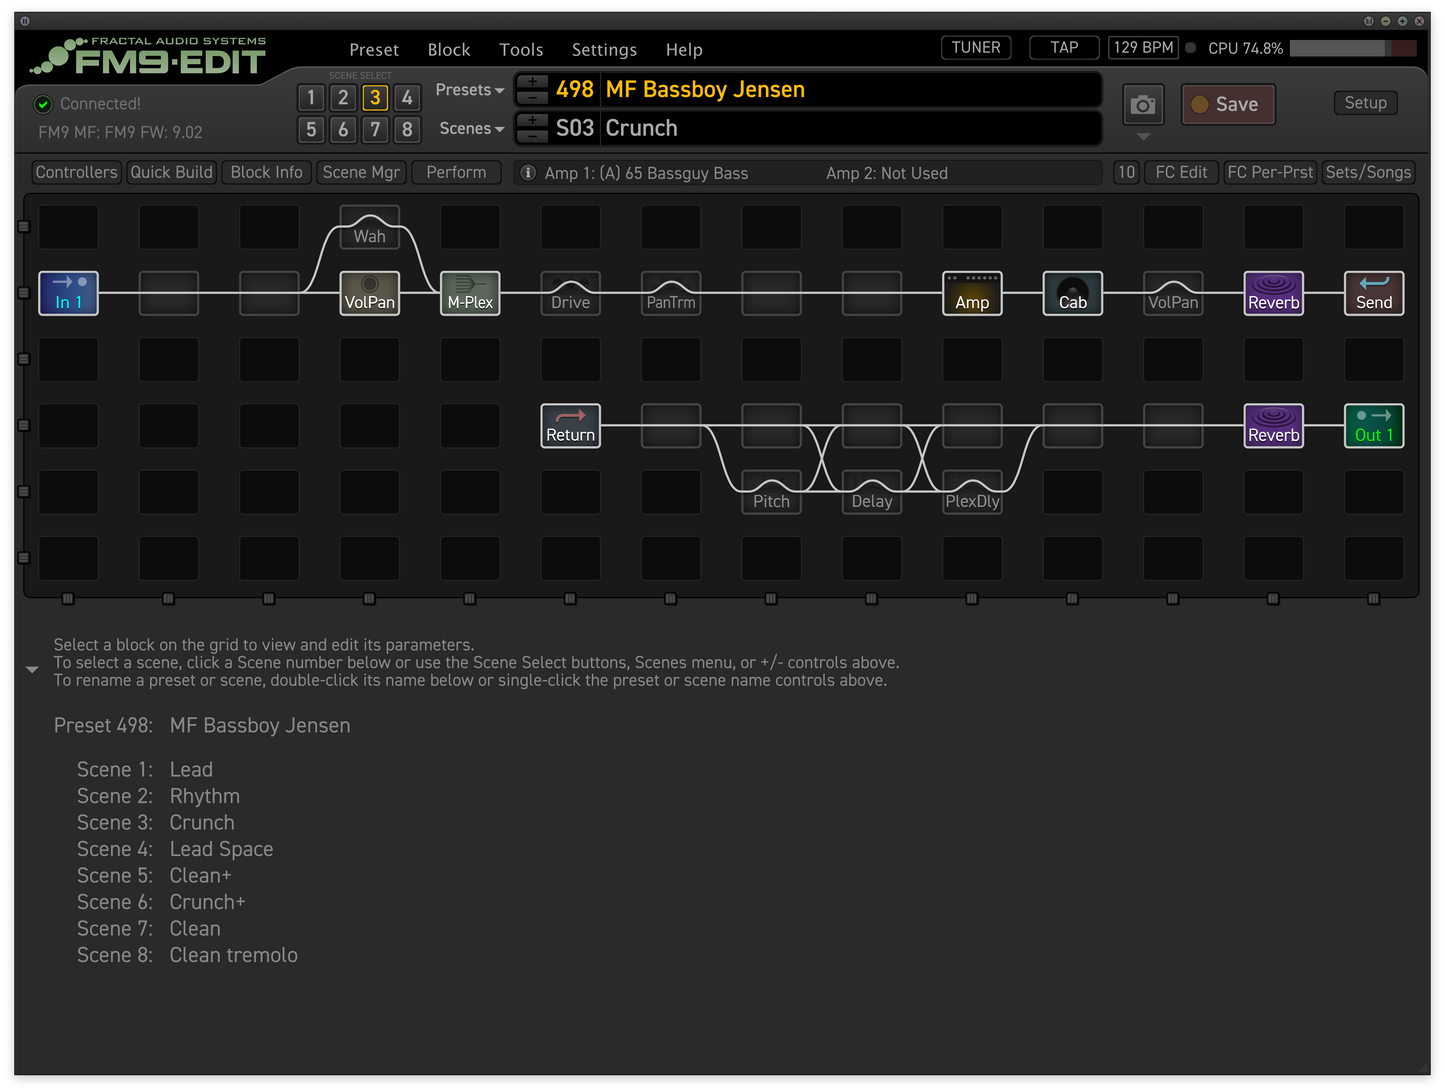The image size is (1445, 1092).
Task: Open the Tools menu
Action: click(x=521, y=49)
